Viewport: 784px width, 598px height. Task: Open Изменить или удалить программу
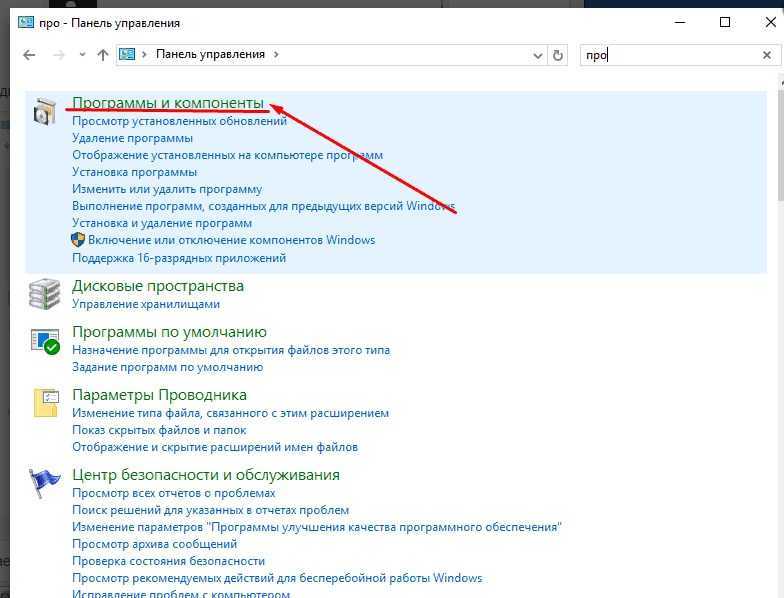[167, 189]
